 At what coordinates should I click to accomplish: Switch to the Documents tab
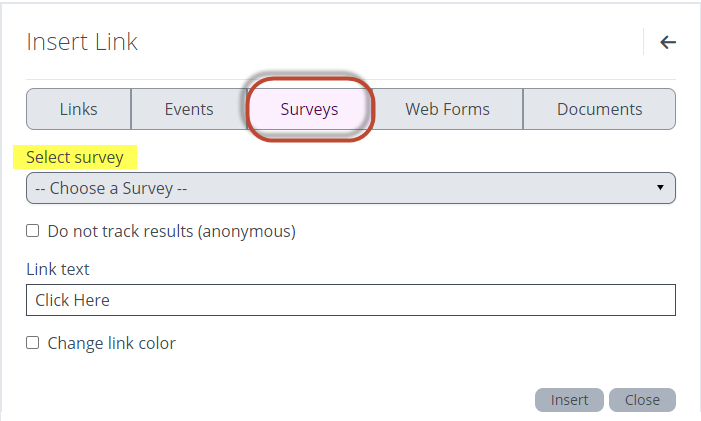[599, 109]
